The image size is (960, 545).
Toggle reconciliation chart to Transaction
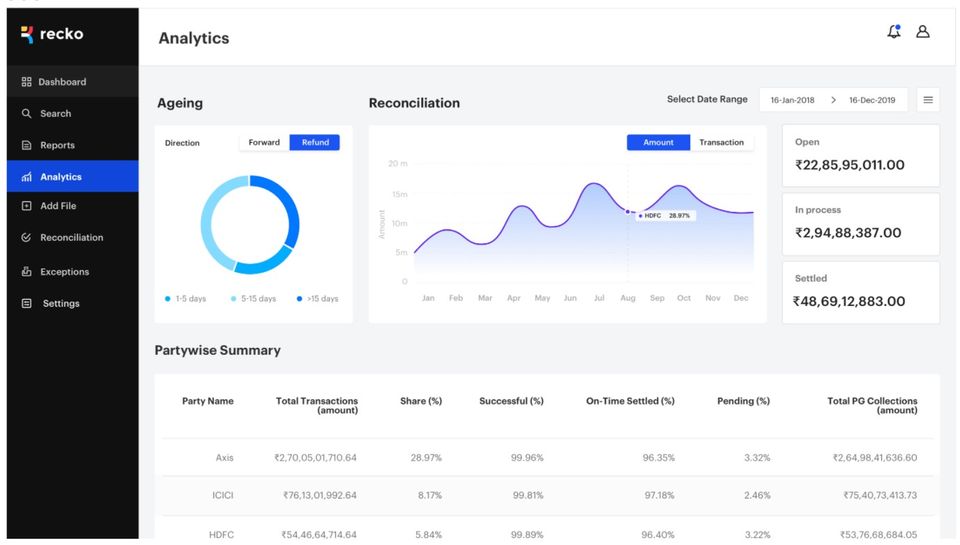(721, 143)
